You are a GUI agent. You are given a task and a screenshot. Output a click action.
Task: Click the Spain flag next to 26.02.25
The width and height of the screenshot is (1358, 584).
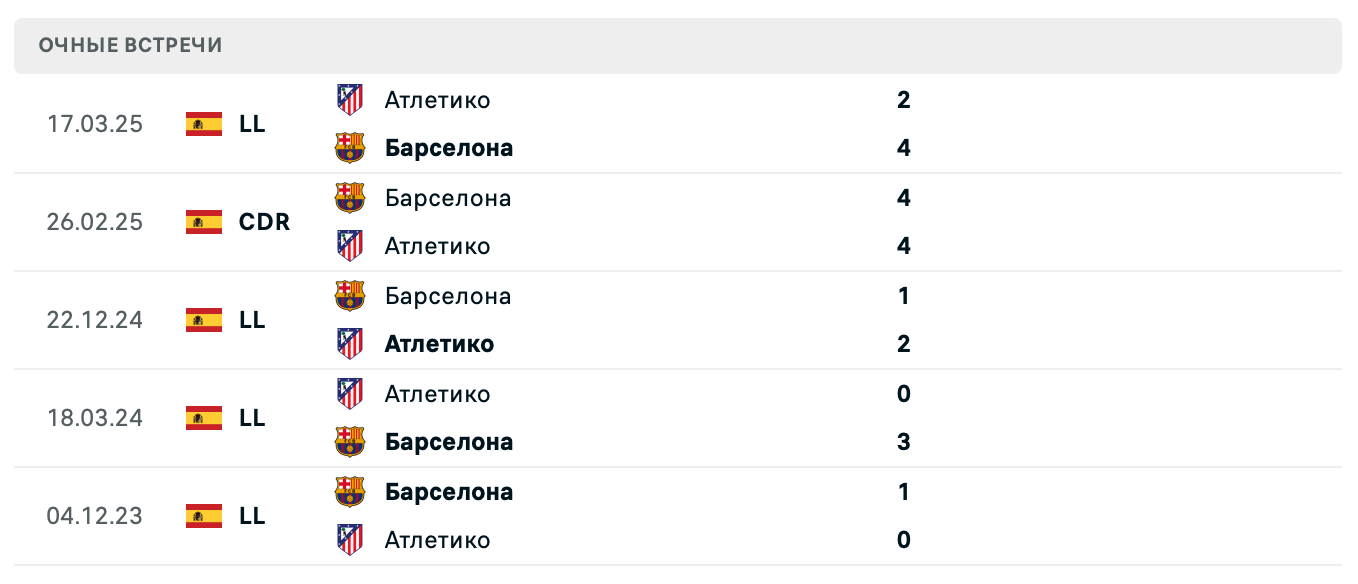pos(204,222)
